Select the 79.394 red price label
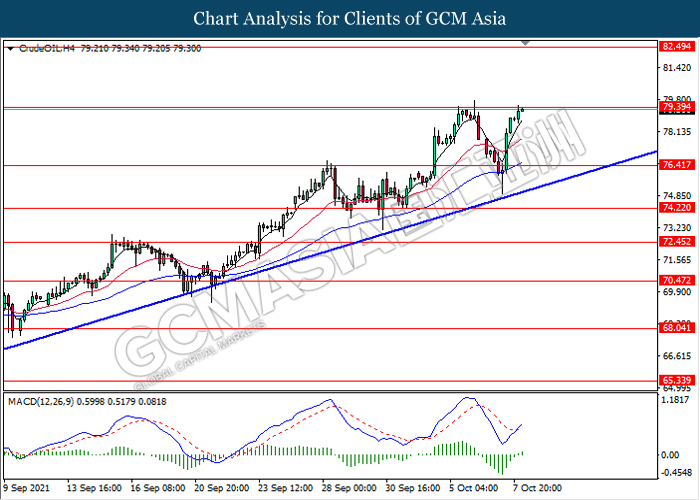This screenshot has width=700, height=500. [x=677, y=107]
